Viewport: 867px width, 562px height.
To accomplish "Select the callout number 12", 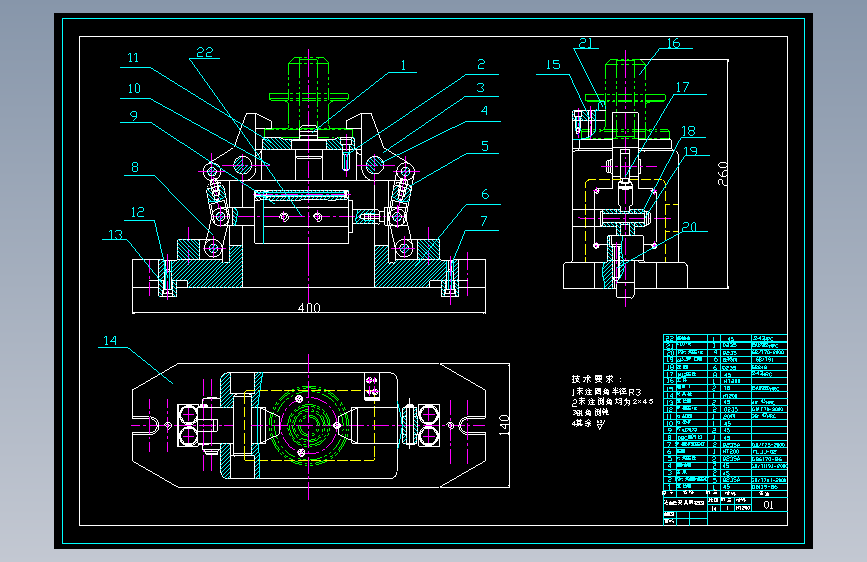I will [x=138, y=212].
